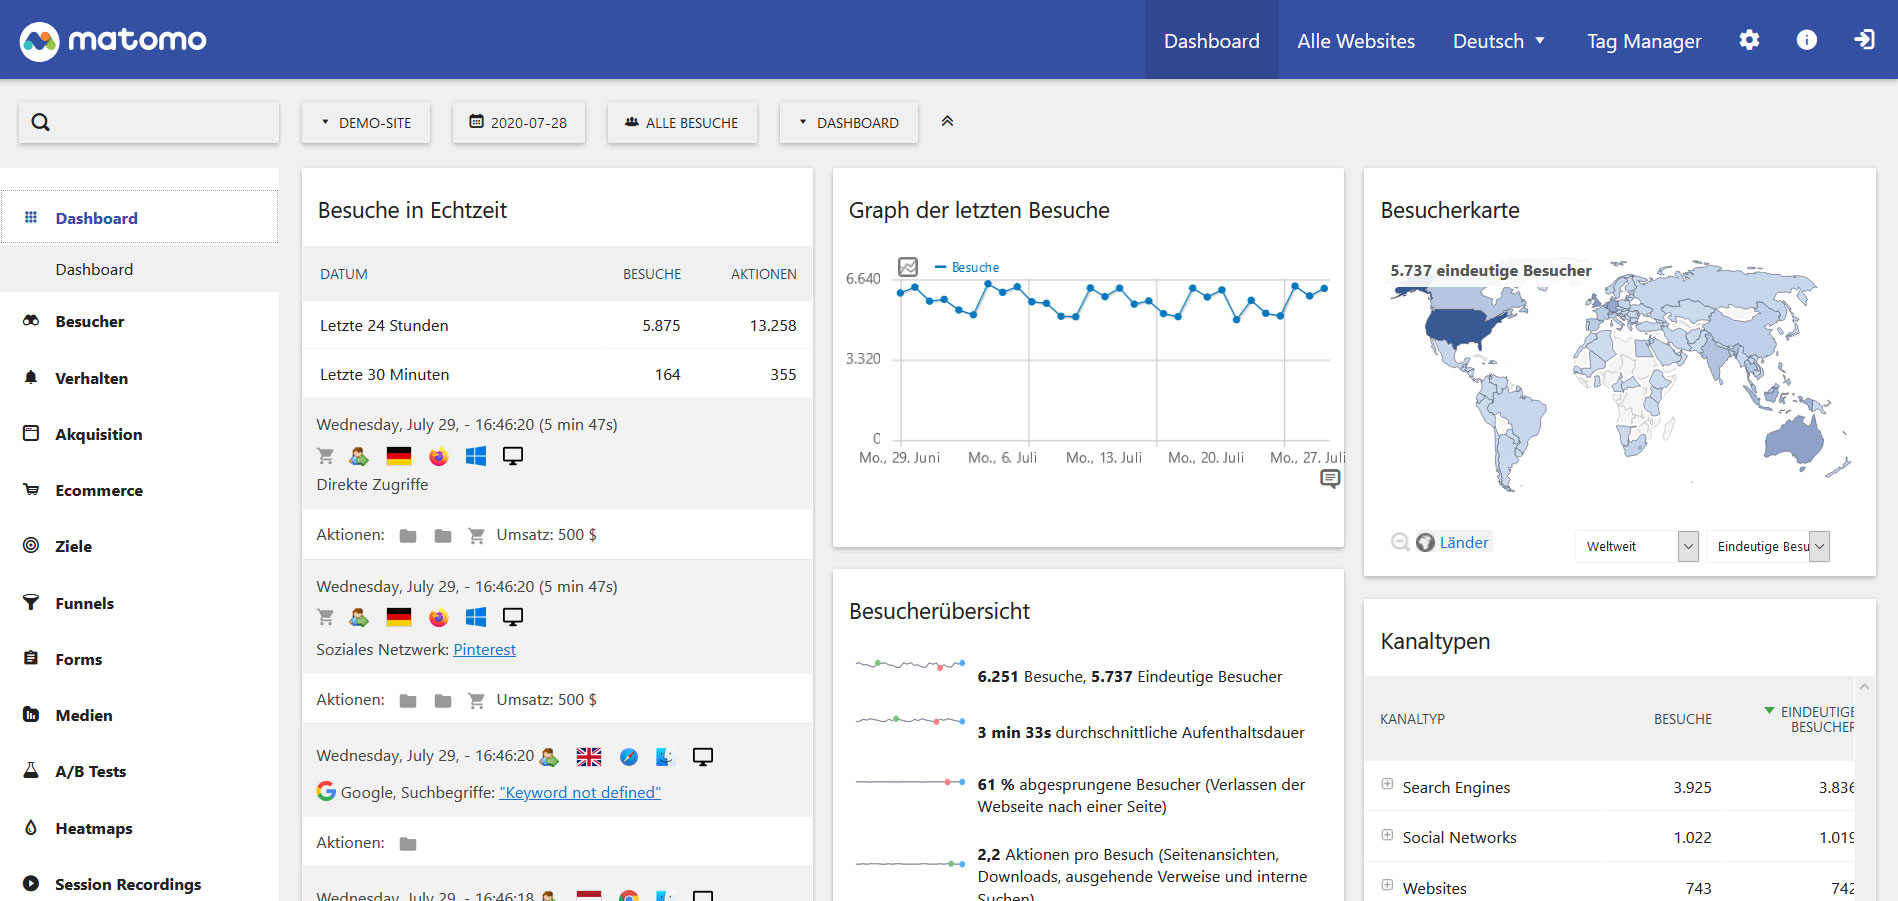This screenshot has width=1898, height=901.
Task: Click the Forms clipboard icon in sidebar
Action: click(x=31, y=658)
